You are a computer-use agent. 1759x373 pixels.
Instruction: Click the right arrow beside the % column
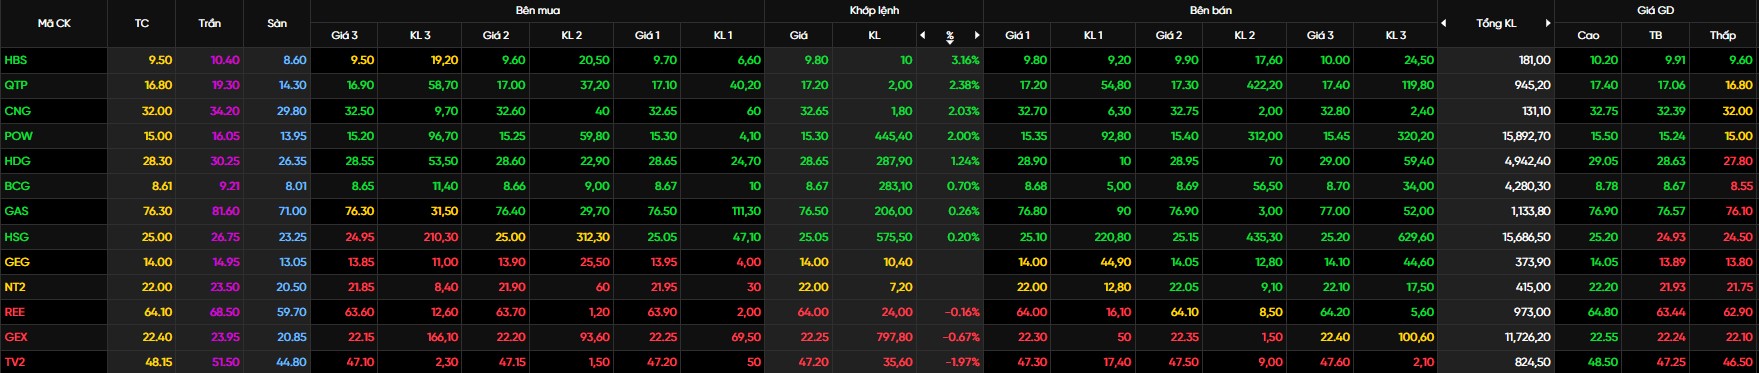(x=977, y=35)
